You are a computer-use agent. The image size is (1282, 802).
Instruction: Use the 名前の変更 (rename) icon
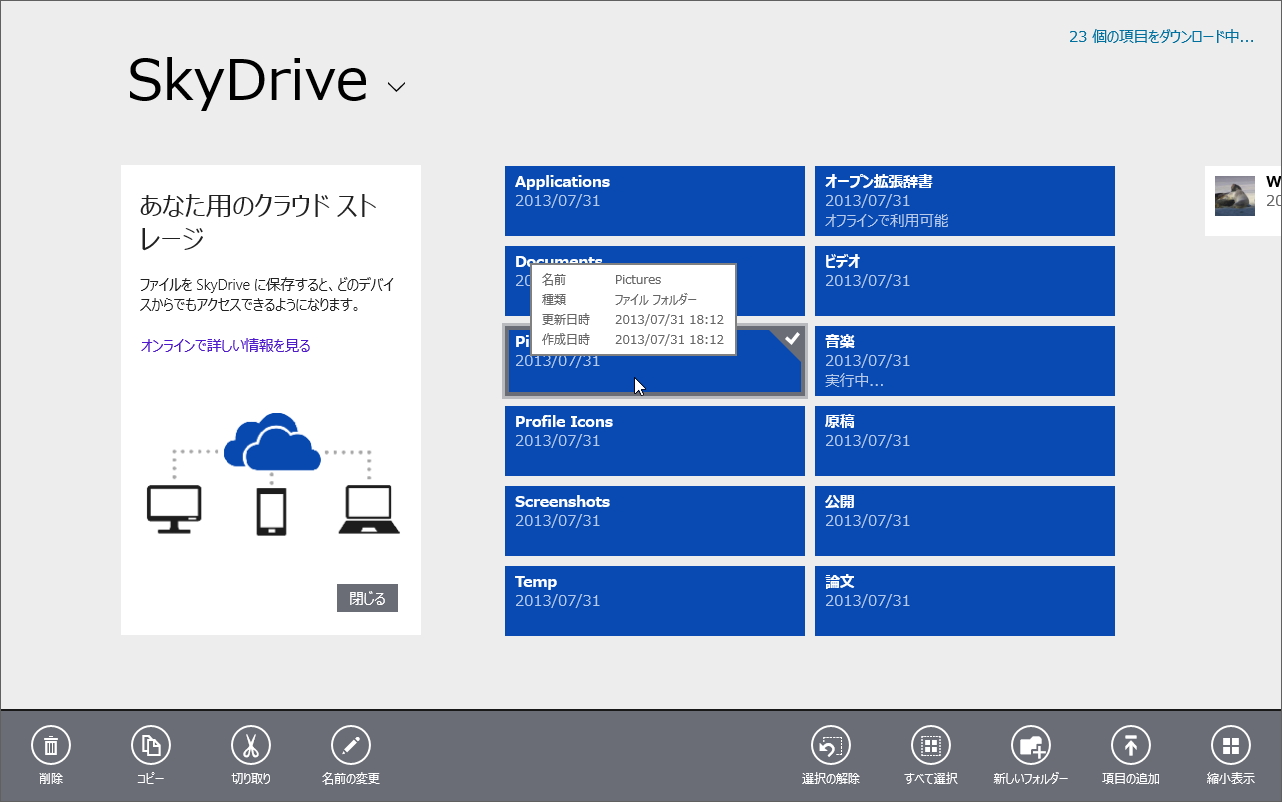pyautogui.click(x=350, y=745)
